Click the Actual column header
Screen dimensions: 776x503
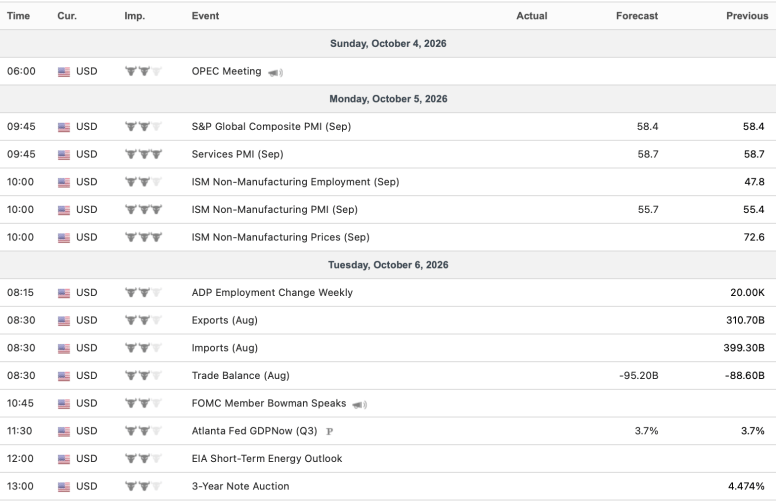point(532,16)
